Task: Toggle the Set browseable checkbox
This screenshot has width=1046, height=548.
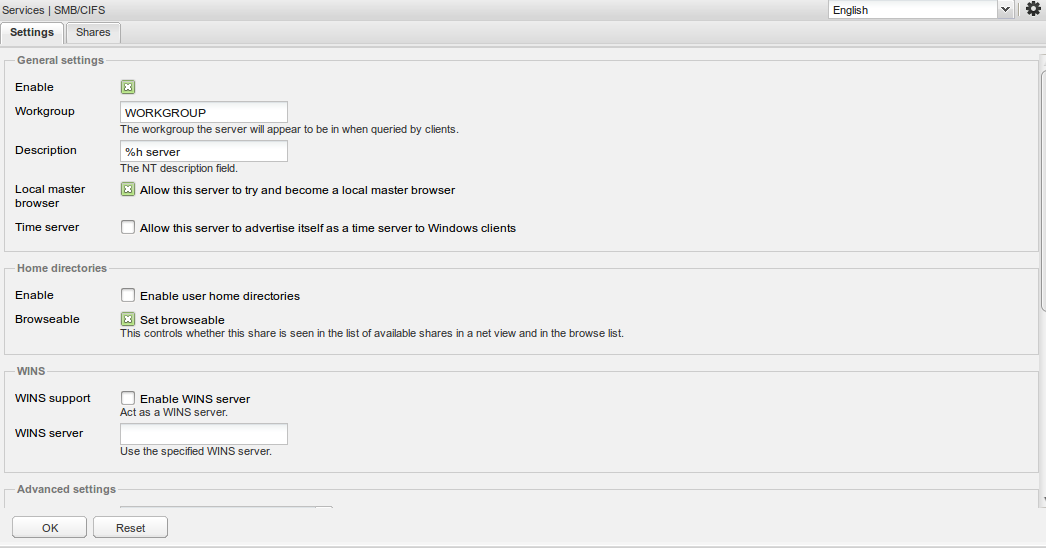Action: pyautogui.click(x=128, y=319)
